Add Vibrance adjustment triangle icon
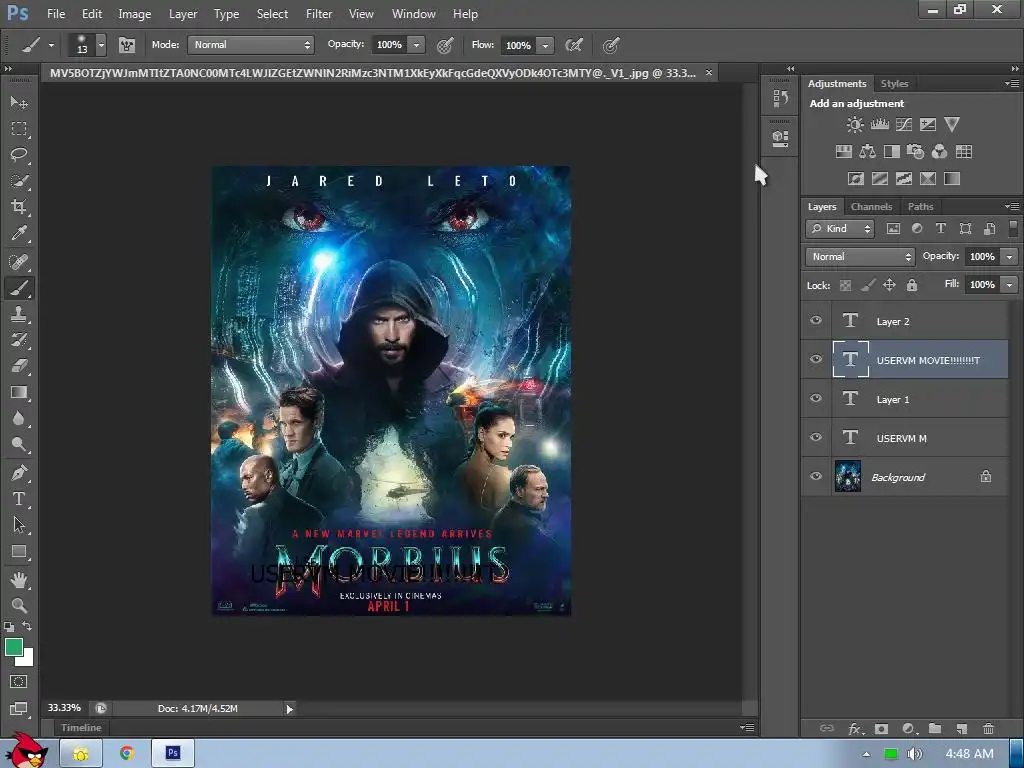This screenshot has height=768, width=1024. click(952, 124)
